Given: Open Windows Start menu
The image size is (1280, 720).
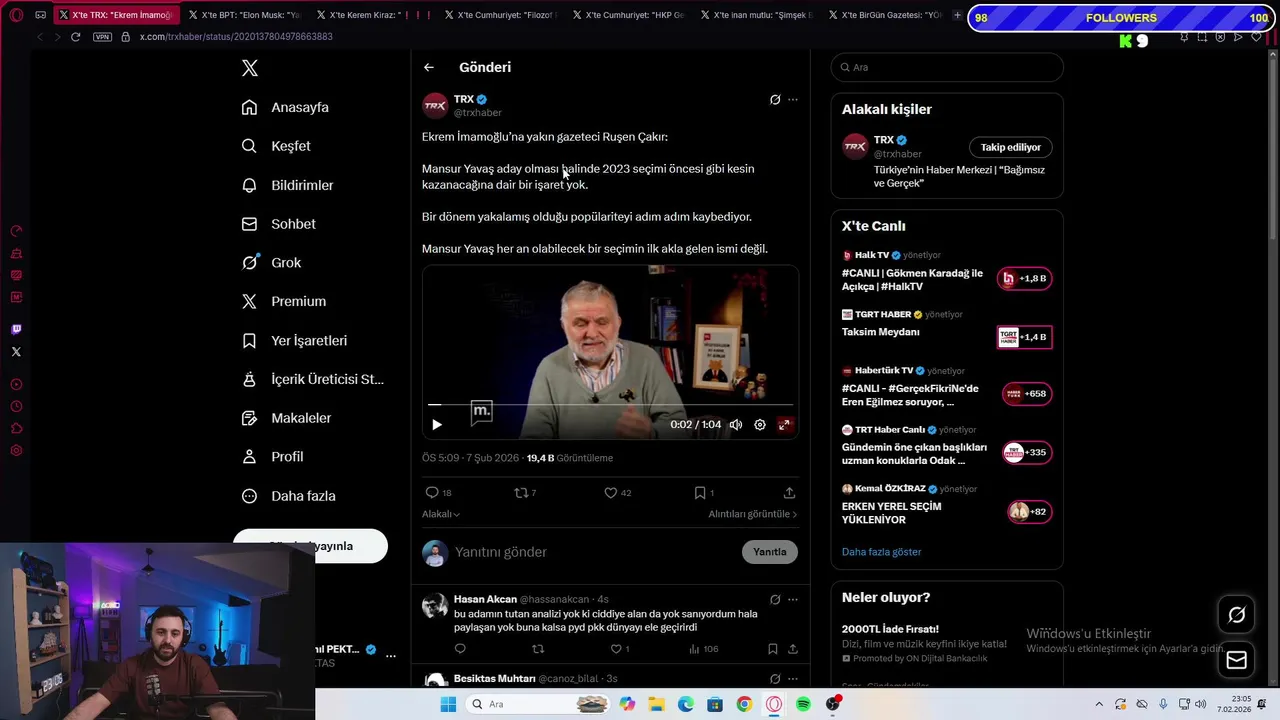Looking at the screenshot, I should tap(448, 704).
